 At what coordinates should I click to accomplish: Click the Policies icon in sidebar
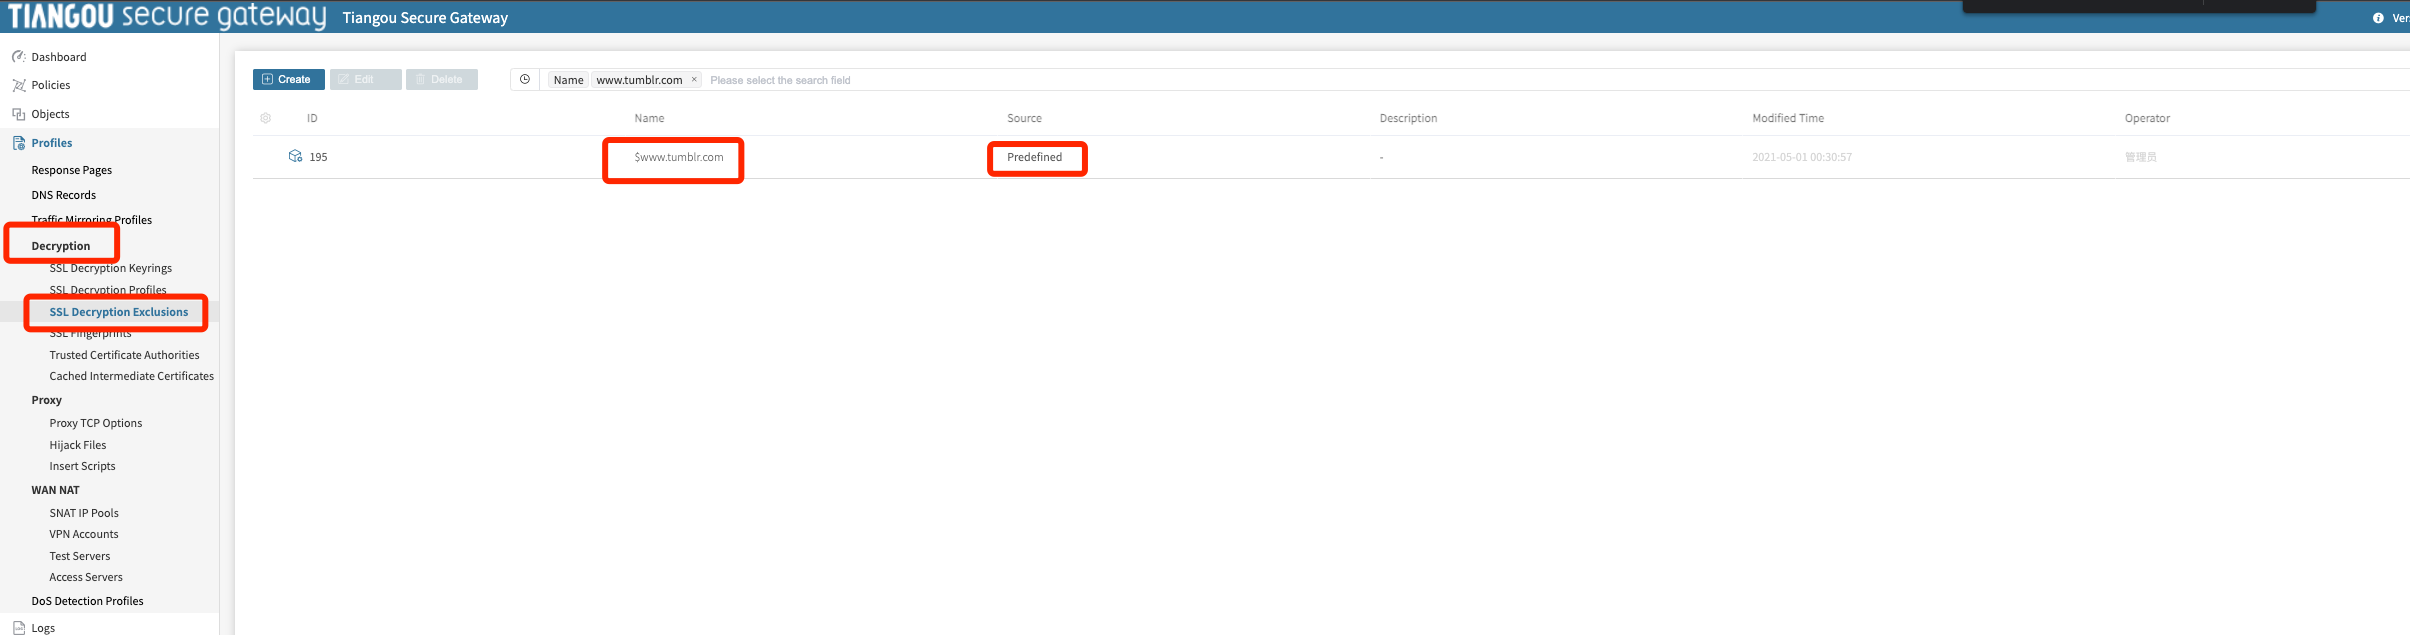18,85
